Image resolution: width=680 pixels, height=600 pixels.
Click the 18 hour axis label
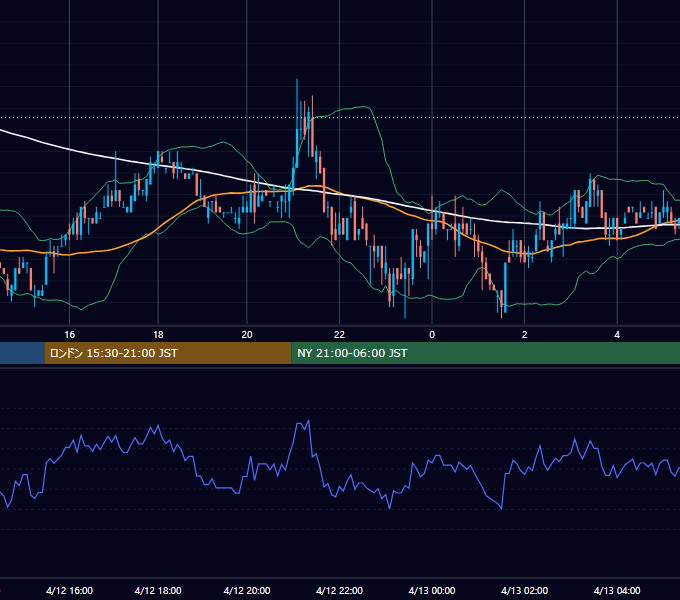pos(158,334)
